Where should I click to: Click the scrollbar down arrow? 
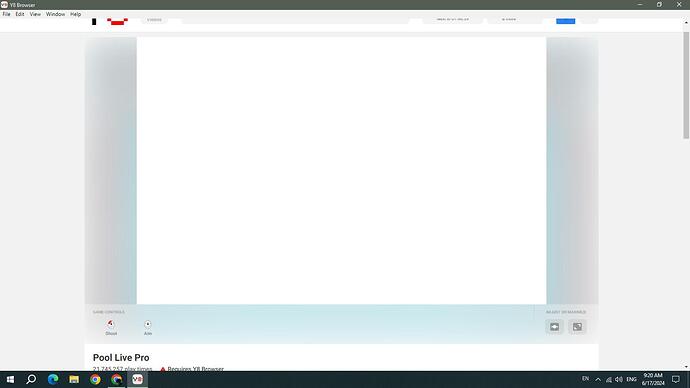(686, 366)
